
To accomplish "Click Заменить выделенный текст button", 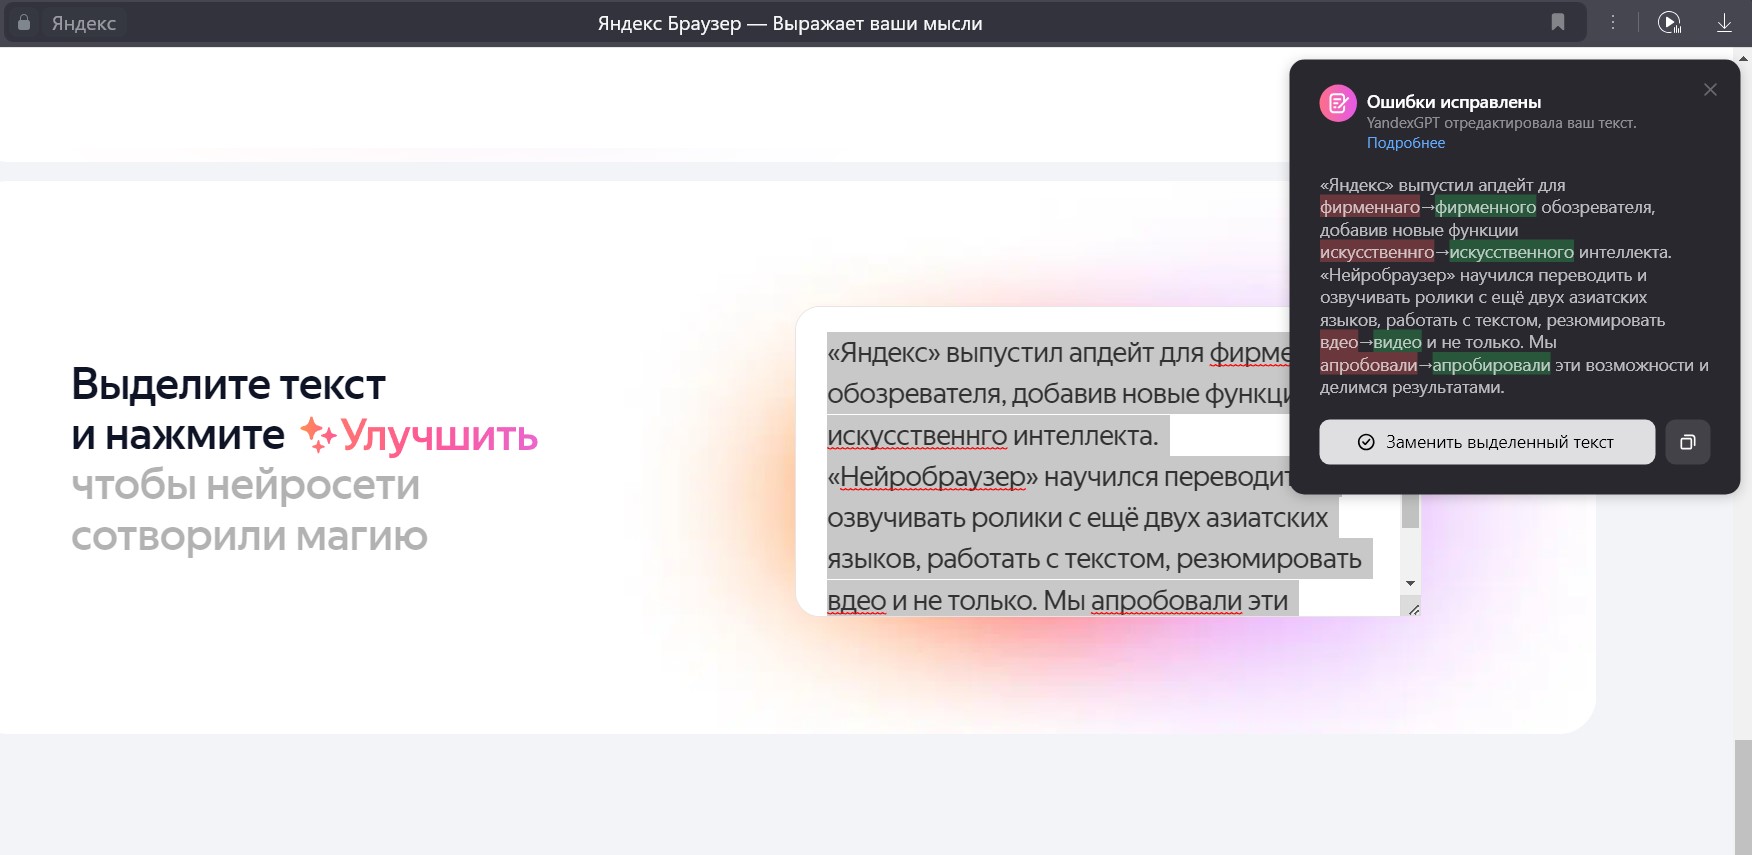I will pos(1487,442).
